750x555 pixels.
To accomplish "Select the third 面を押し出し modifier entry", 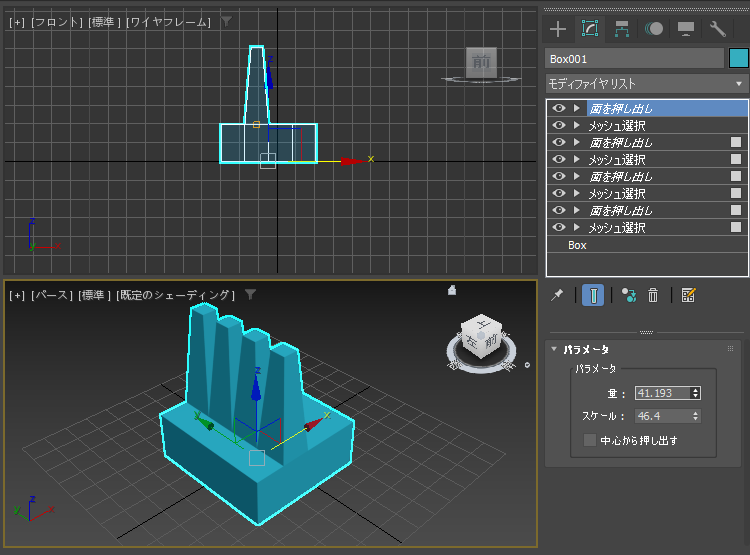I will pyautogui.click(x=620, y=177).
